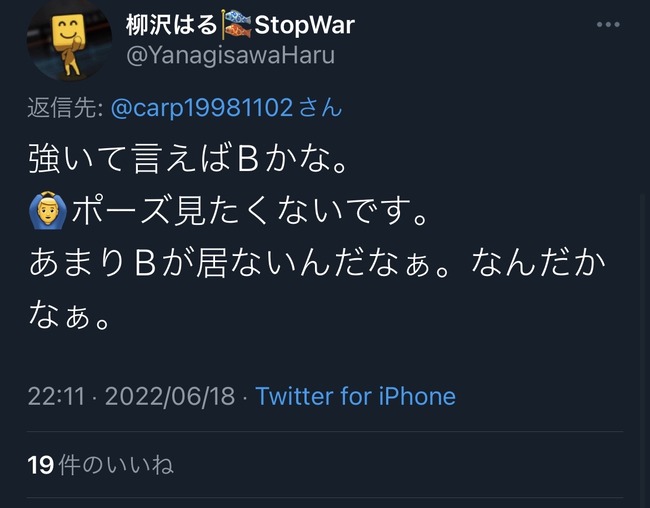Tap the StopWar text in display name
The image size is (650, 508).
point(305,25)
